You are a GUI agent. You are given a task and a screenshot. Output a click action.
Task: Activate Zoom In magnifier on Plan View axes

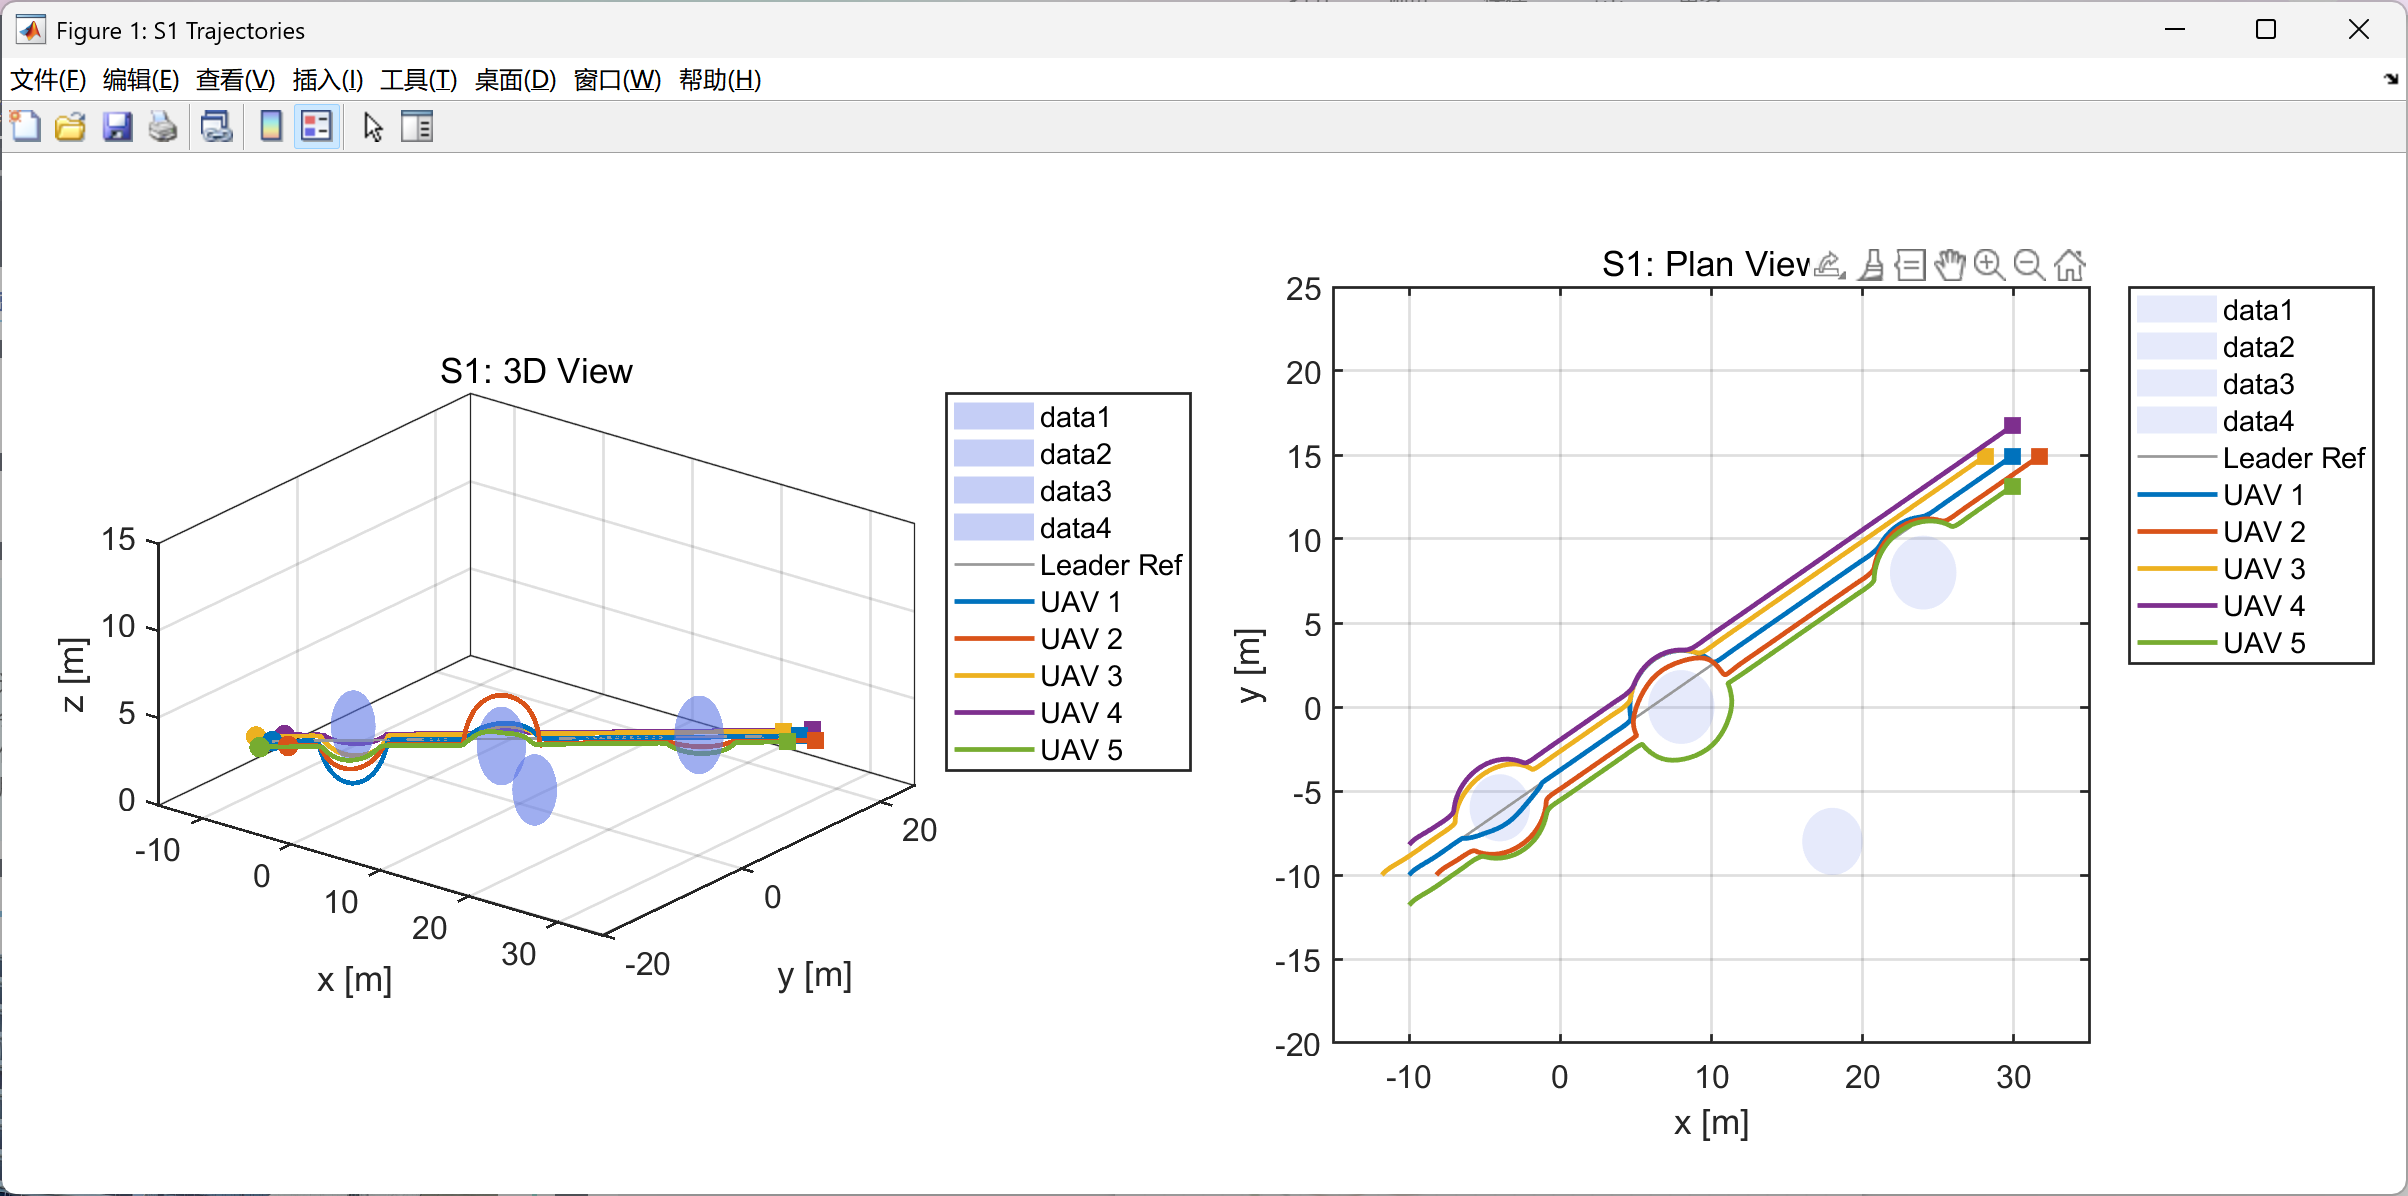coord(1989,265)
